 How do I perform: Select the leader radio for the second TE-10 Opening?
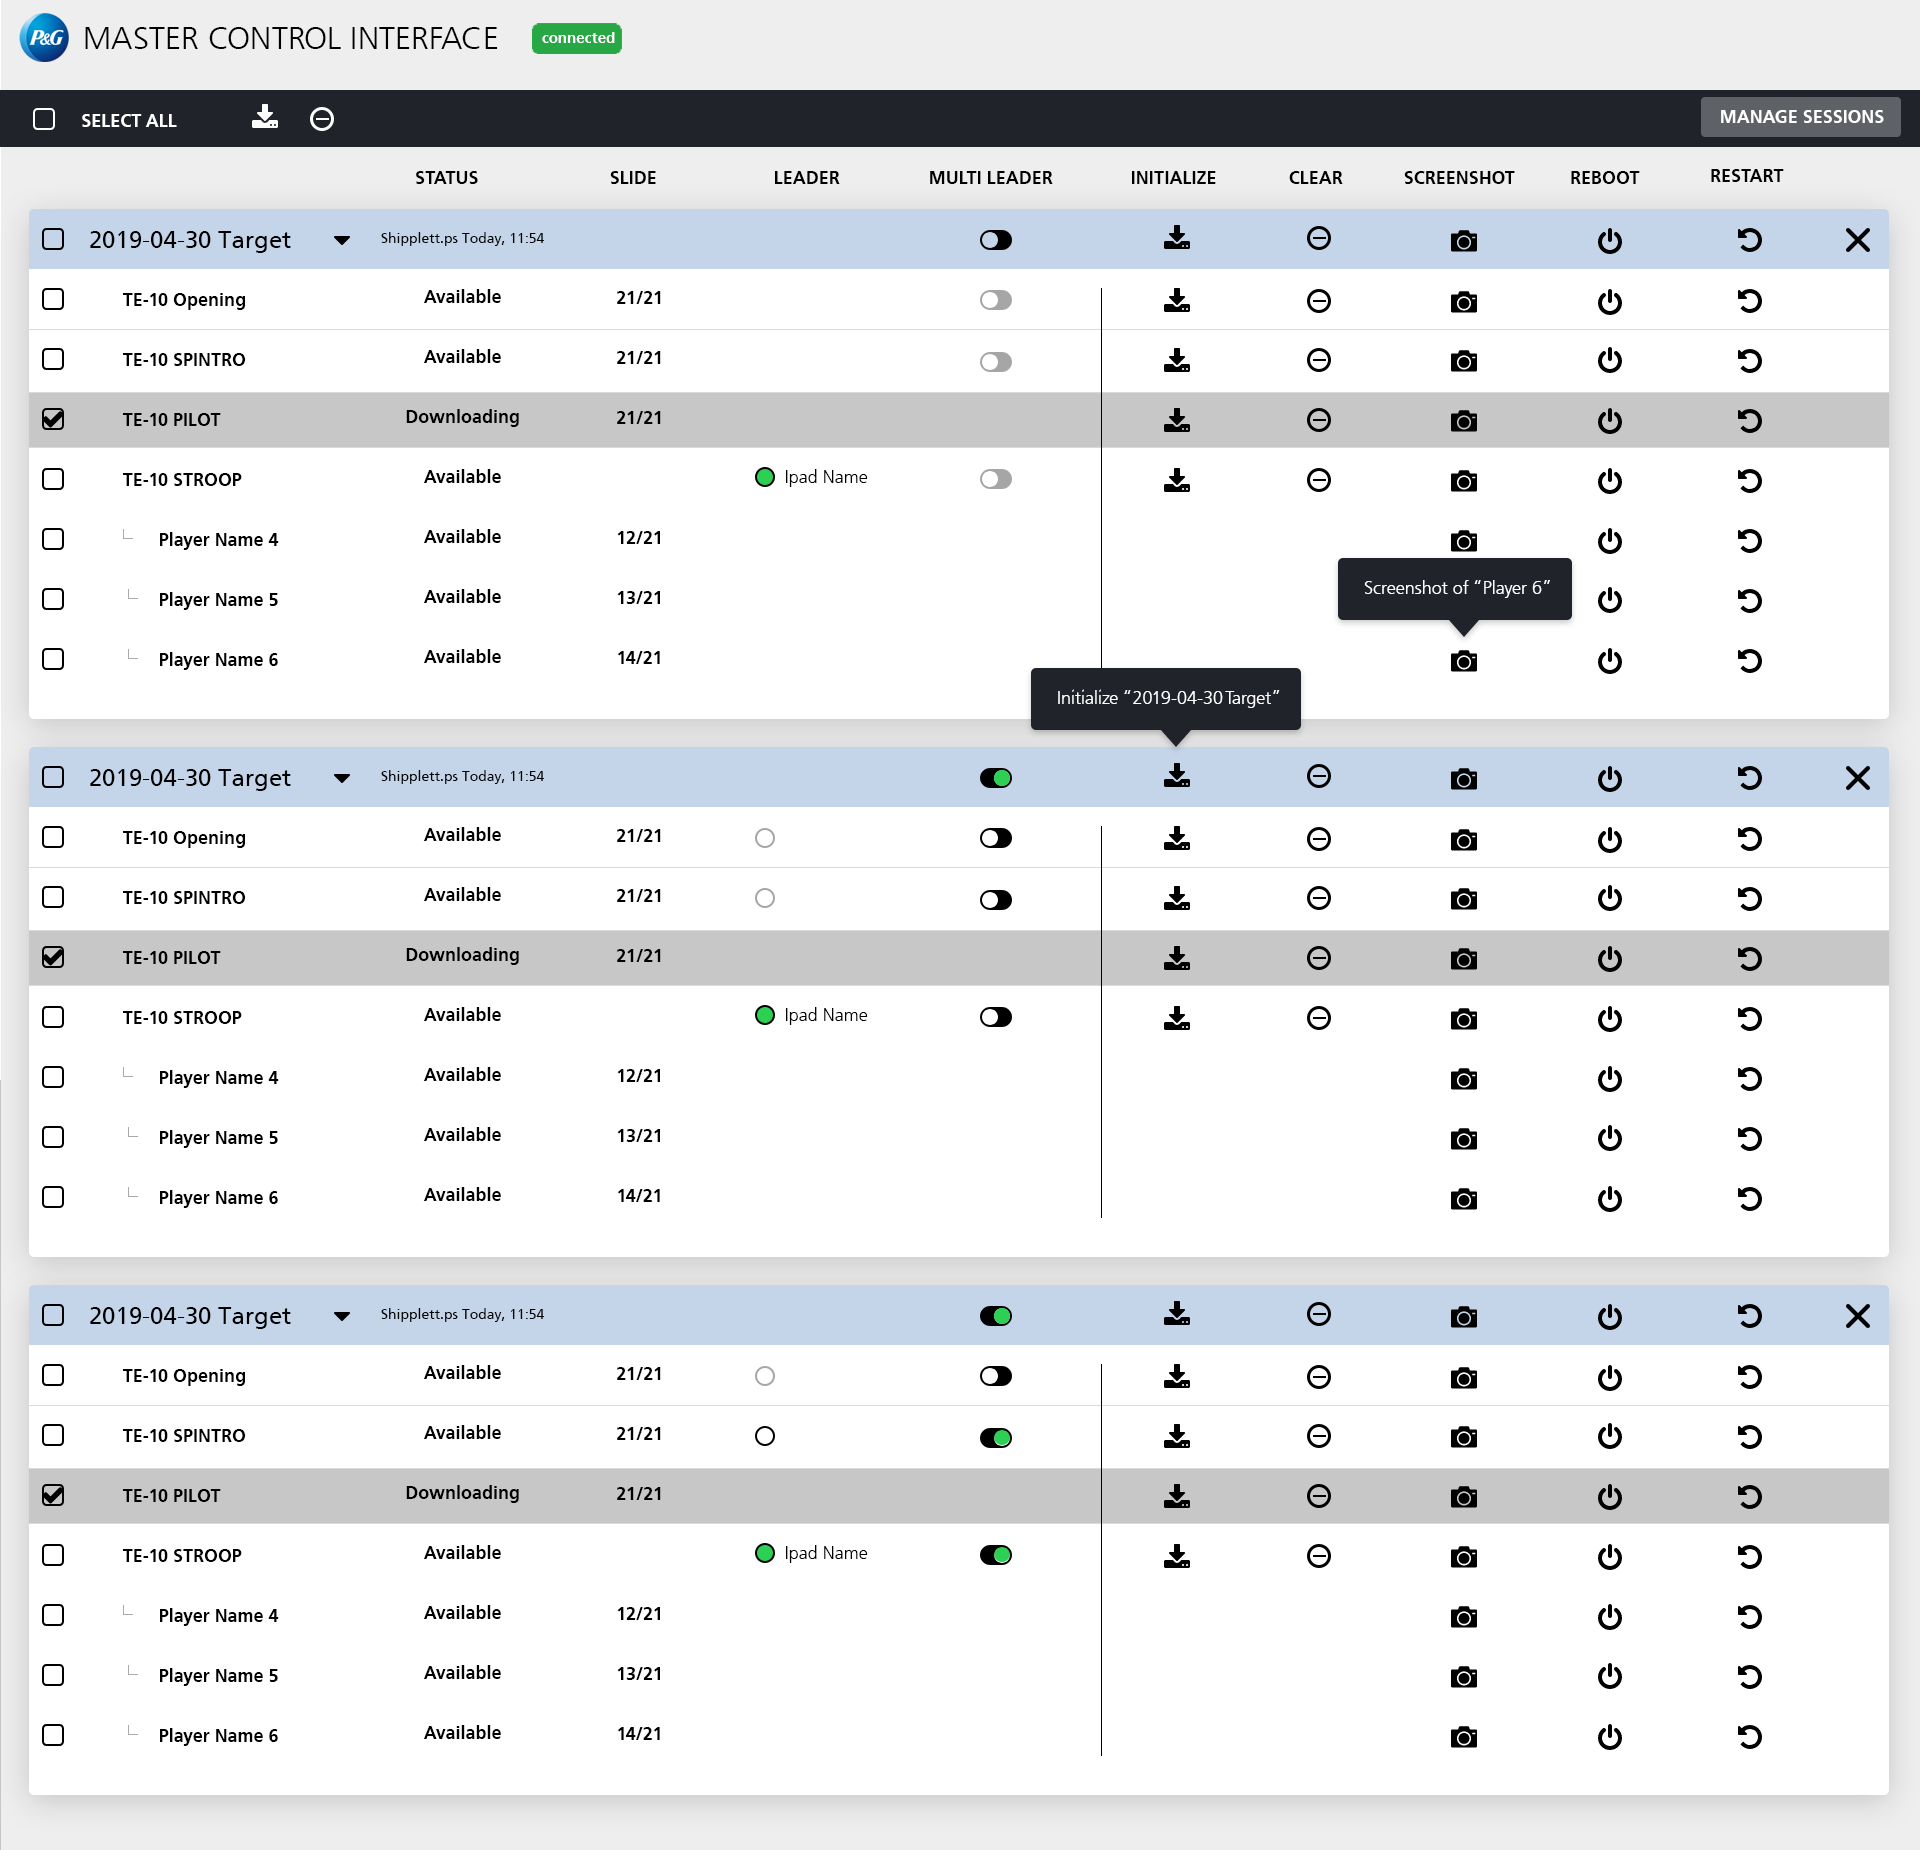[765, 838]
